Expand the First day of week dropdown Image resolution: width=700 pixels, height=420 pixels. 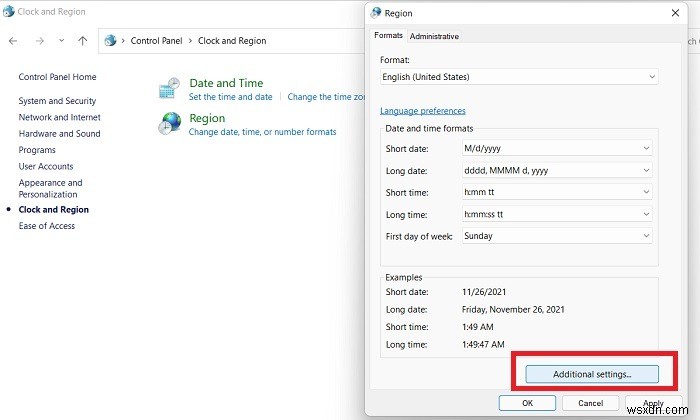[557, 236]
